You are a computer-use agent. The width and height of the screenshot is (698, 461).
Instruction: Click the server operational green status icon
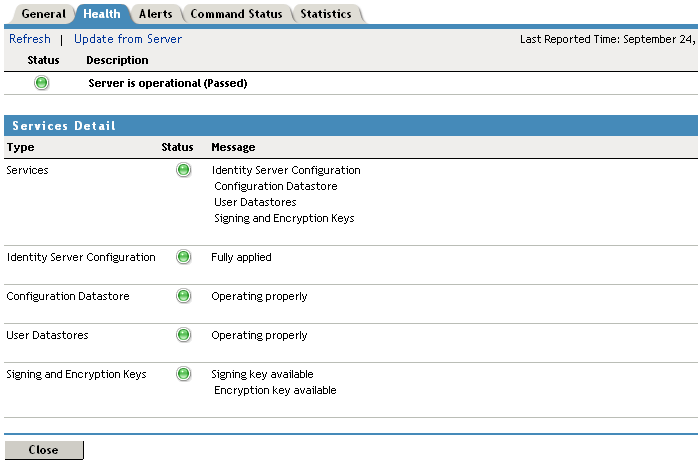point(42,83)
